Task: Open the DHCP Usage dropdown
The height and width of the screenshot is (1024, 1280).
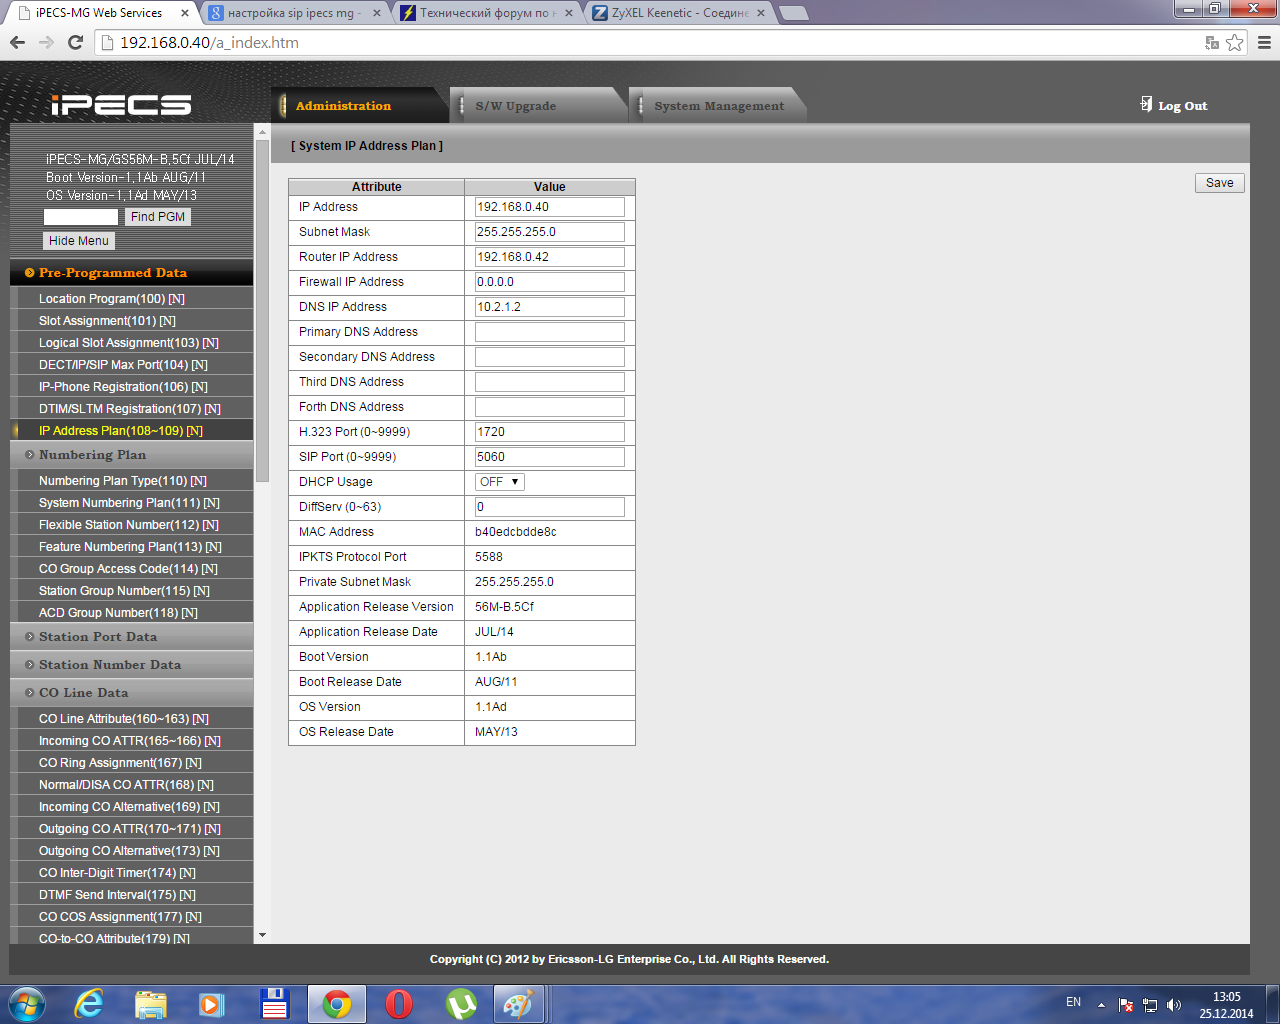Action: [499, 482]
